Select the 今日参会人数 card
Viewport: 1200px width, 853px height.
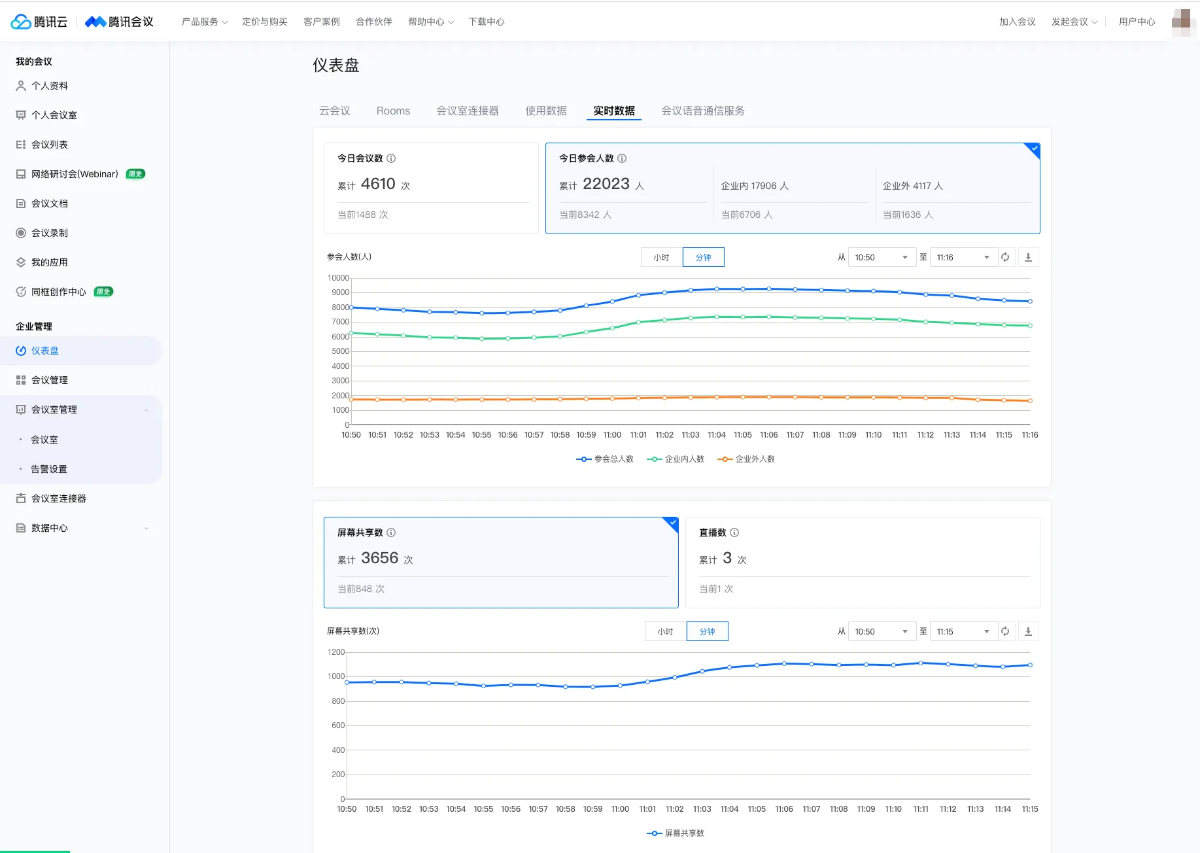[x=793, y=188]
